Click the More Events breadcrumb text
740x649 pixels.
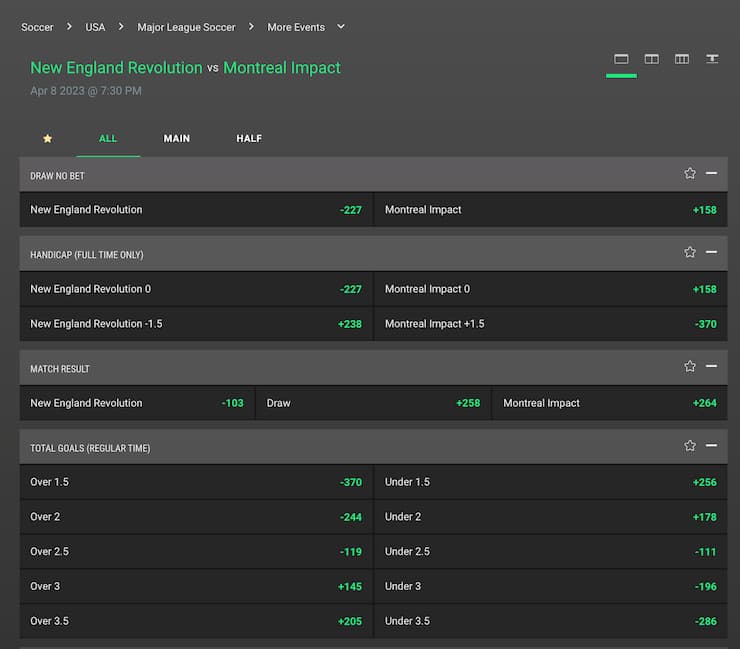pyautogui.click(x=296, y=27)
